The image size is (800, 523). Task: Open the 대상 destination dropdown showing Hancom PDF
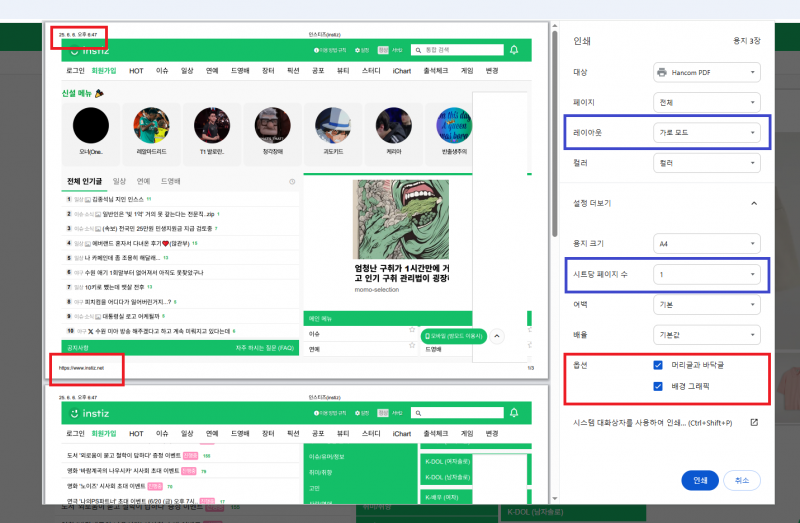[707, 72]
